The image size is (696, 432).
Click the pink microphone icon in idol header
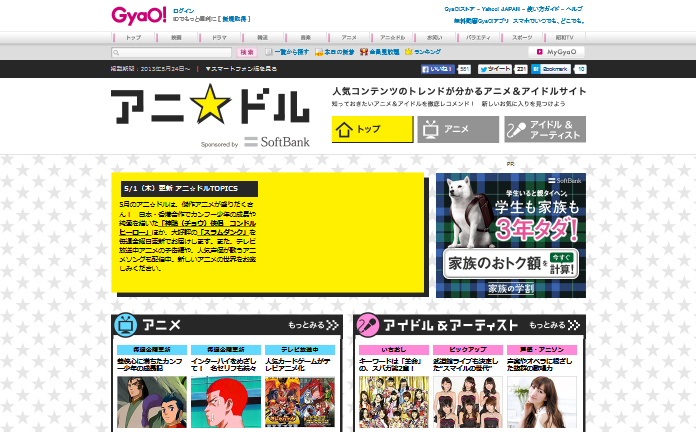pyautogui.click(x=368, y=325)
